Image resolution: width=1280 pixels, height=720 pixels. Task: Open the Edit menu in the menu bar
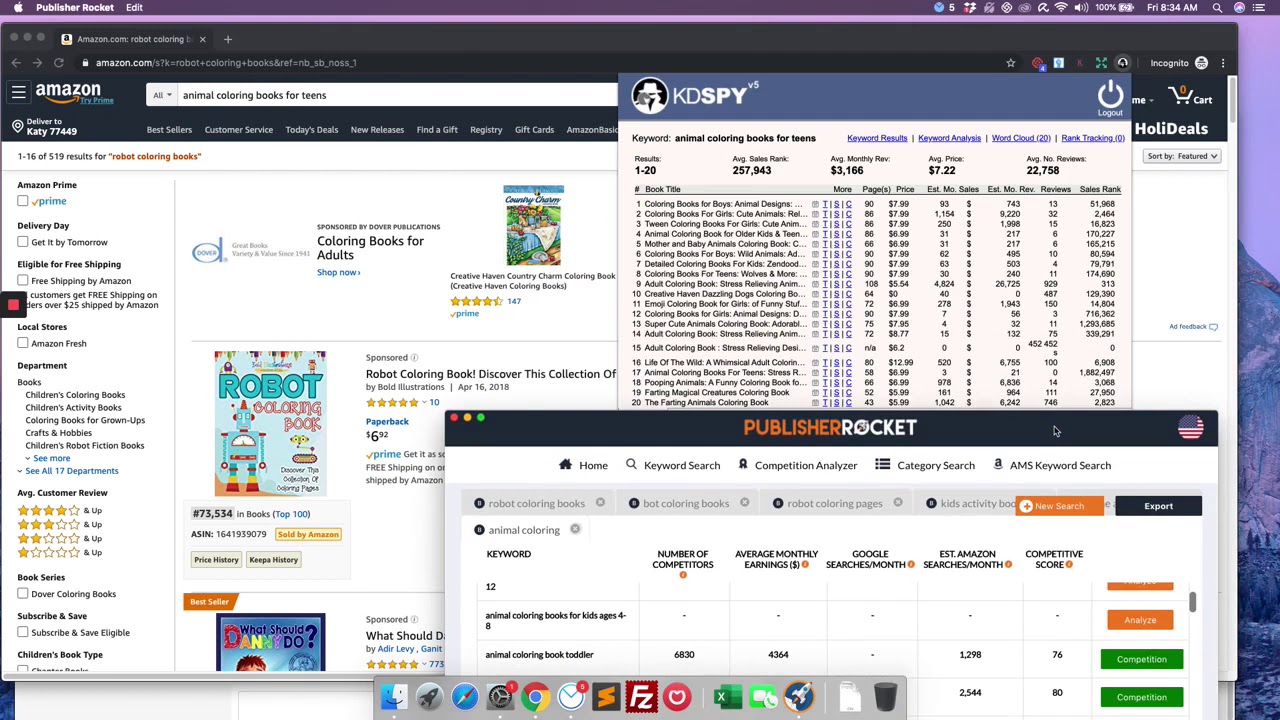[133, 7]
